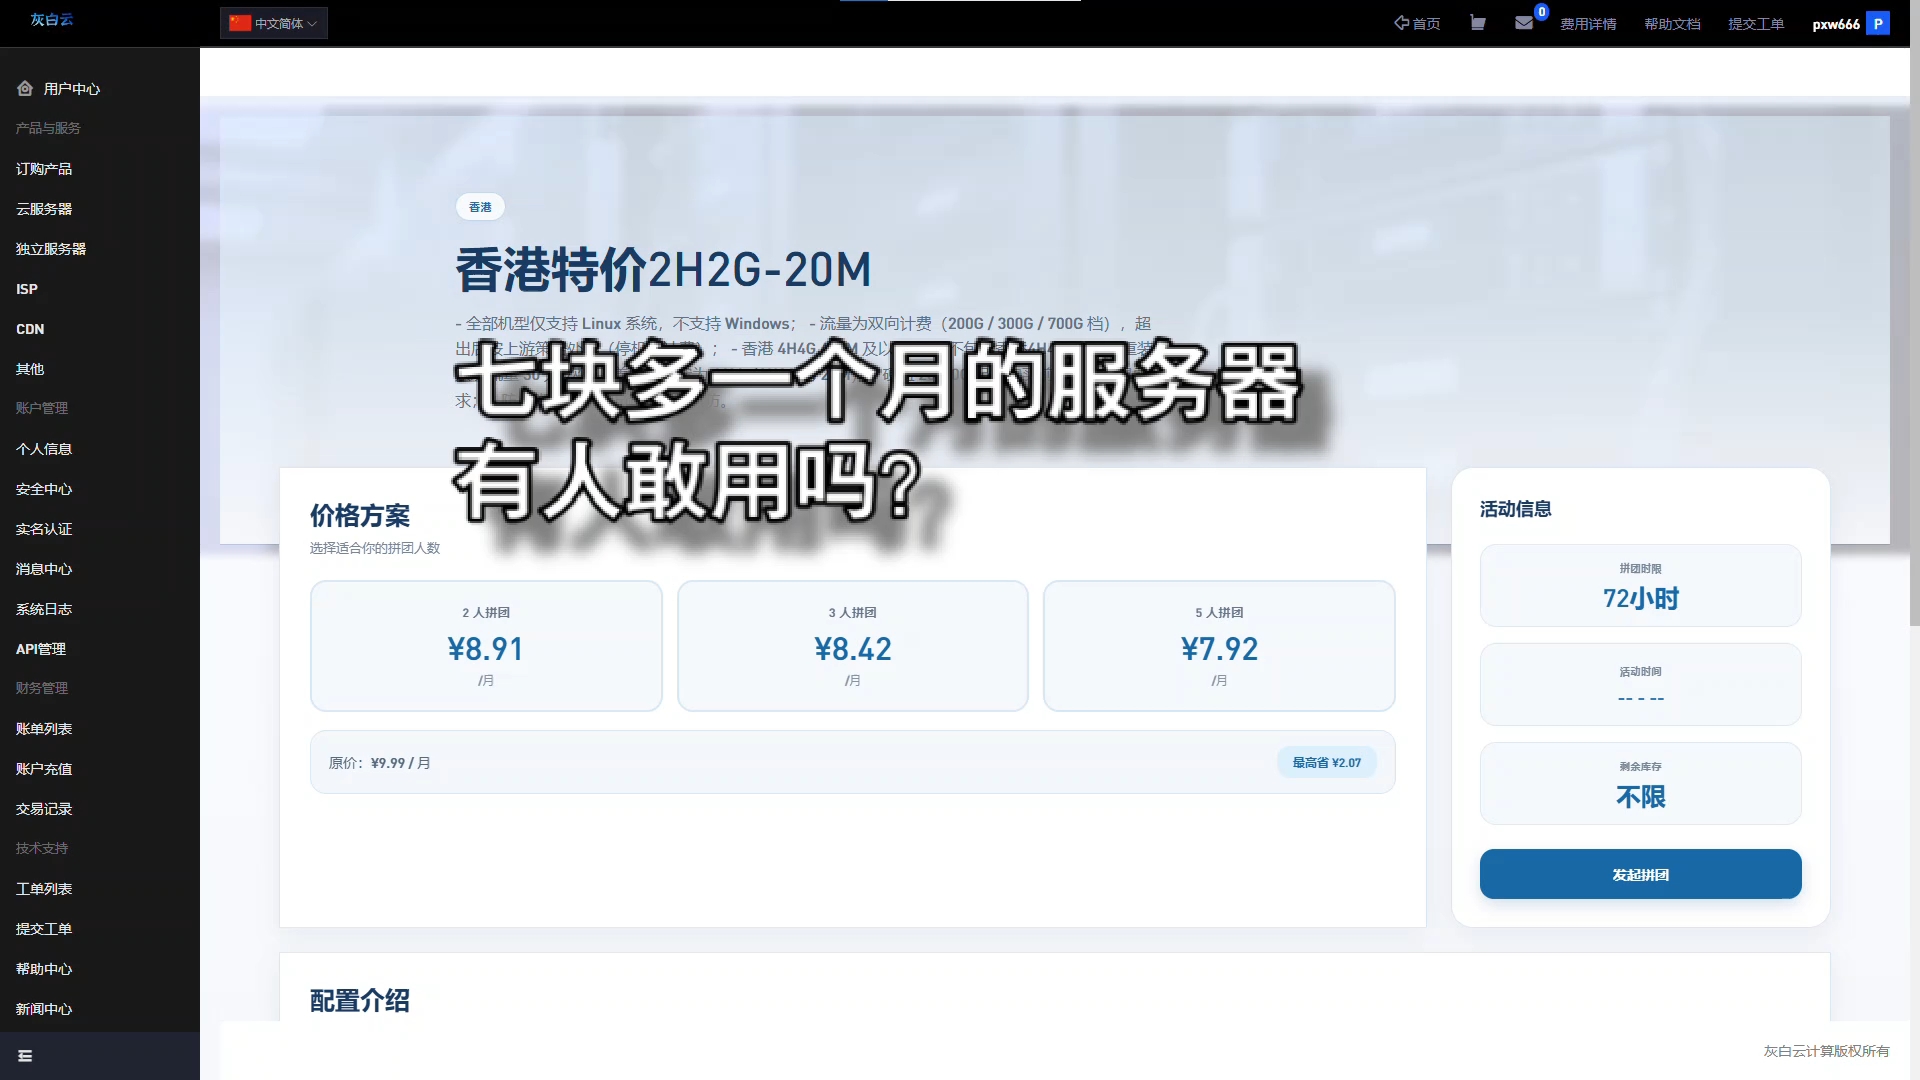Open the pxw666 account menu
The width and height of the screenshot is (1920, 1080).
[1836, 24]
